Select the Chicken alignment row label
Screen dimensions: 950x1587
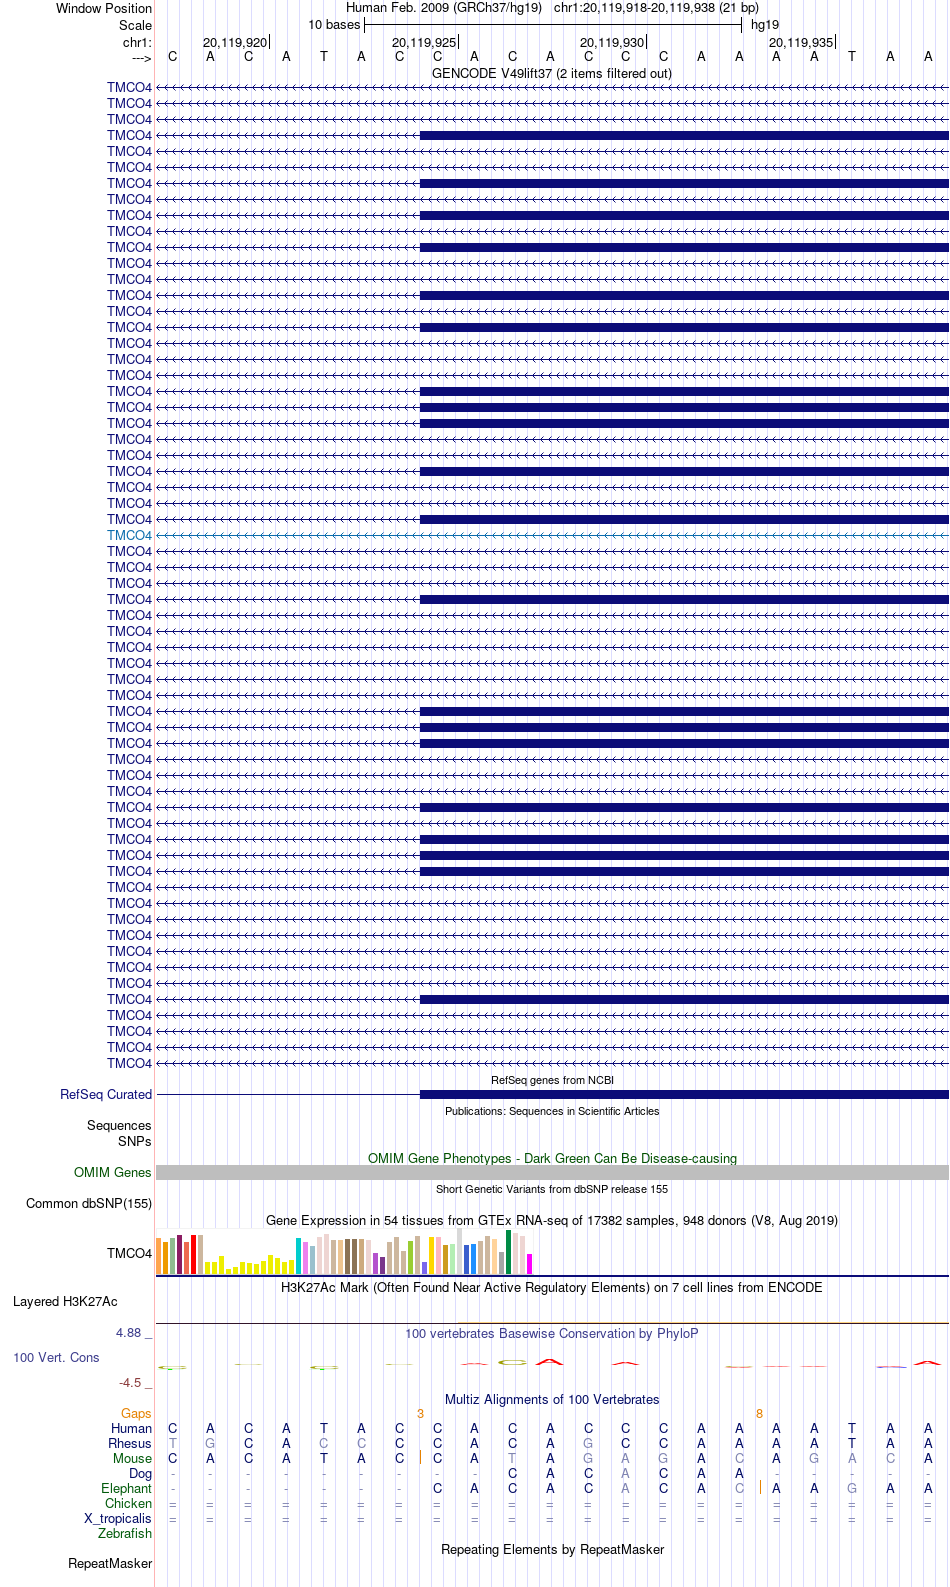128,1503
